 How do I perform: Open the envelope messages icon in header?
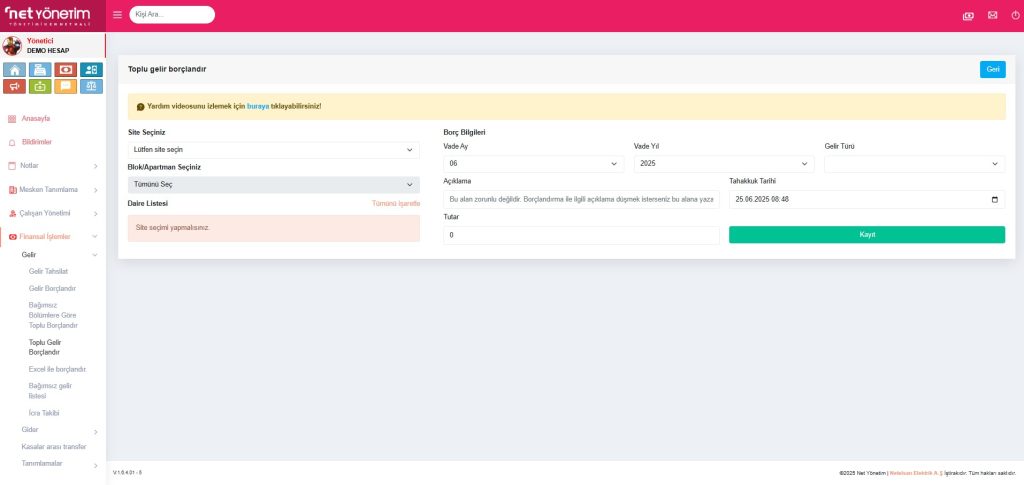point(992,15)
